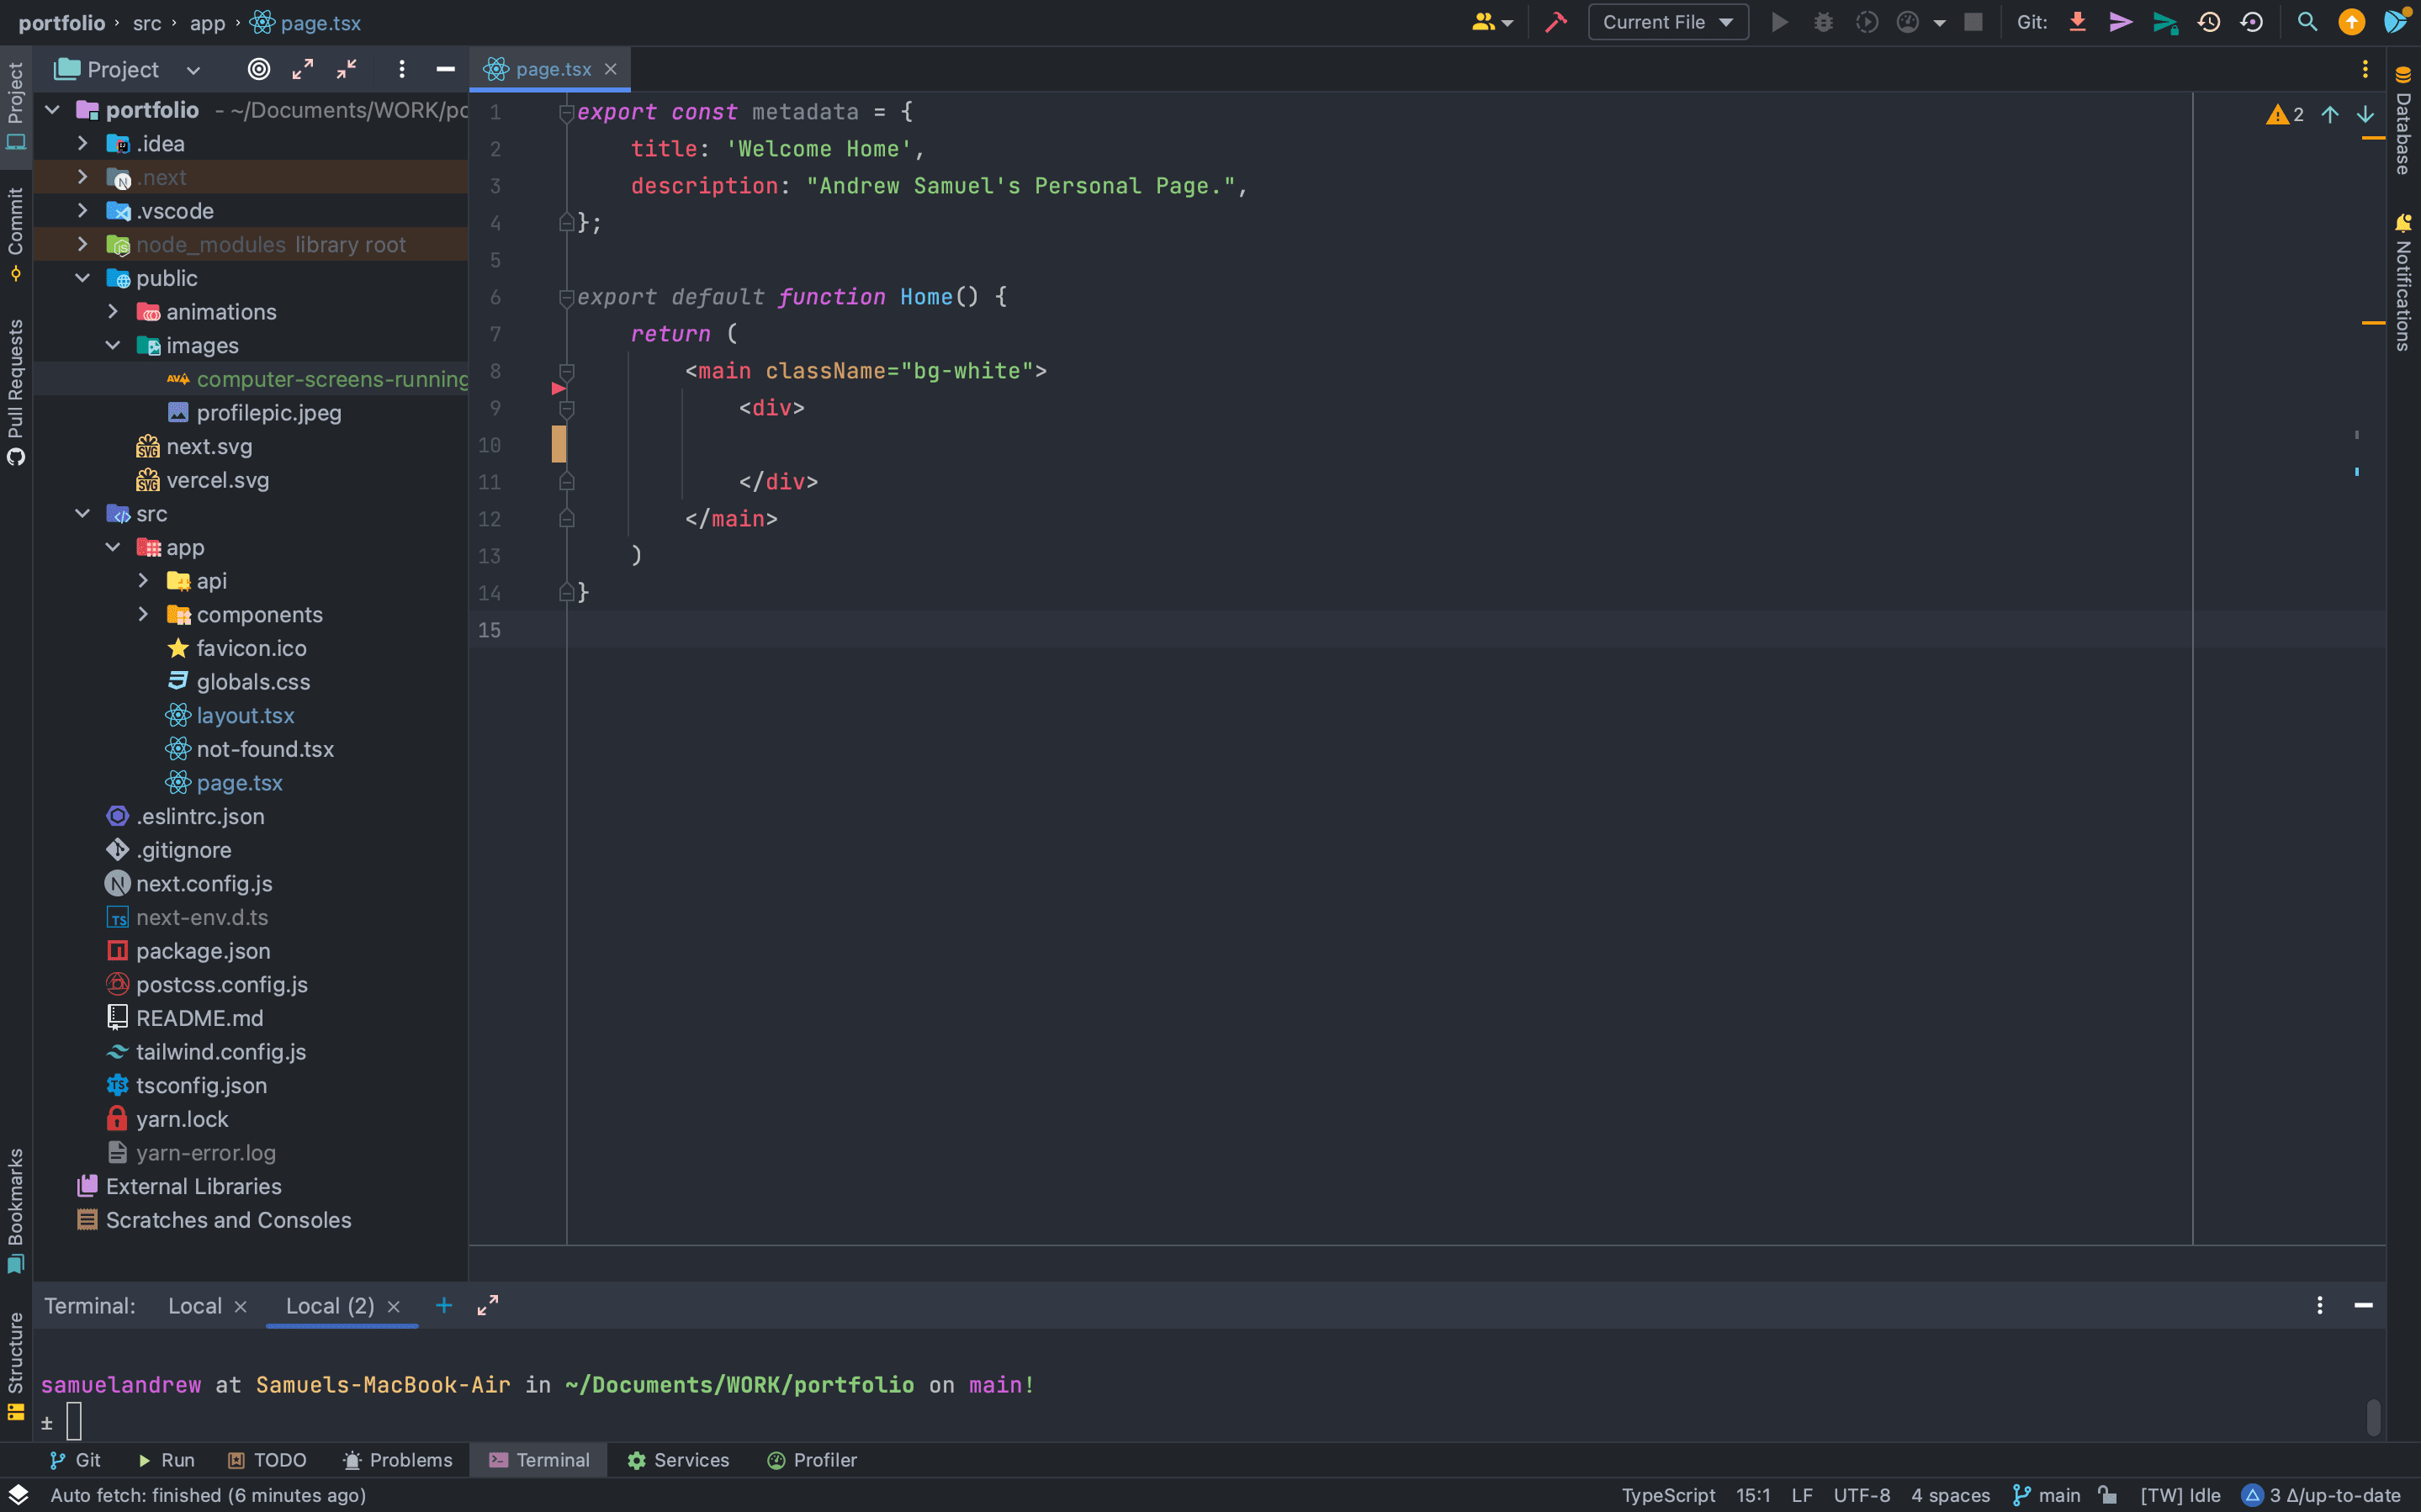The image size is (2421, 1512).
Task: Add a new terminal session
Action: click(x=444, y=1306)
